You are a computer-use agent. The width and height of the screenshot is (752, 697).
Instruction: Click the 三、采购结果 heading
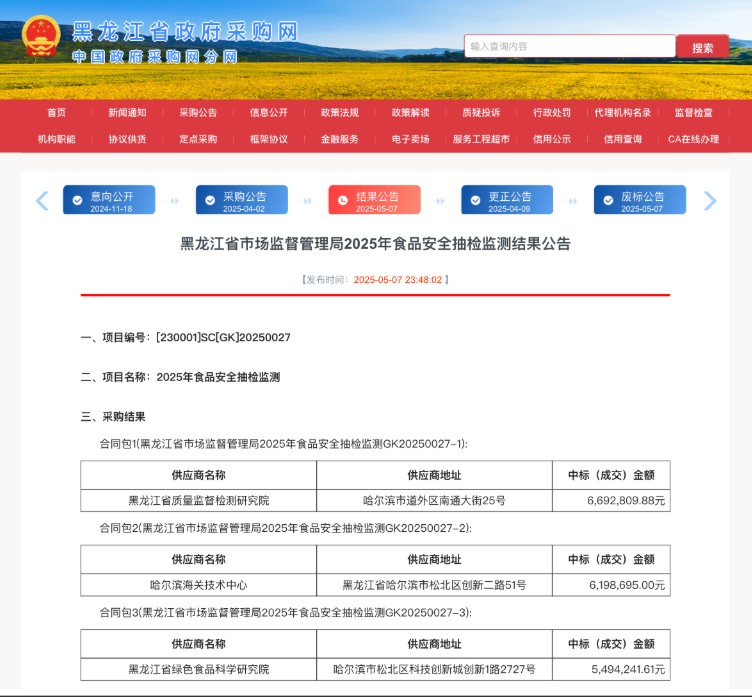coord(113,416)
